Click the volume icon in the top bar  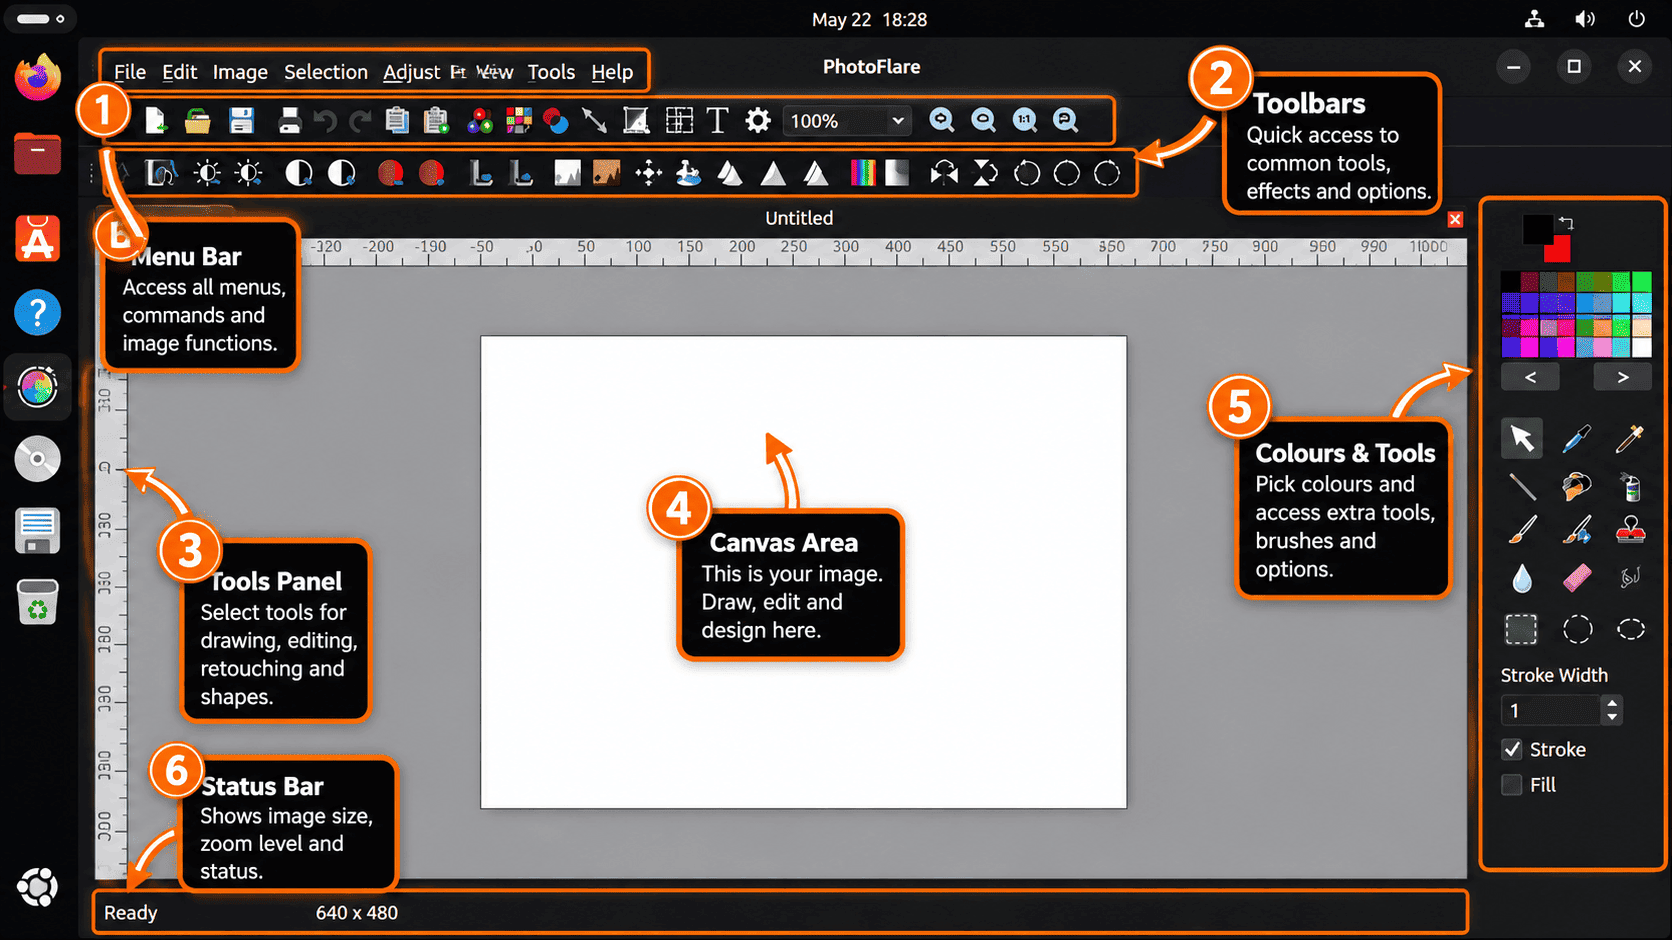(1585, 19)
